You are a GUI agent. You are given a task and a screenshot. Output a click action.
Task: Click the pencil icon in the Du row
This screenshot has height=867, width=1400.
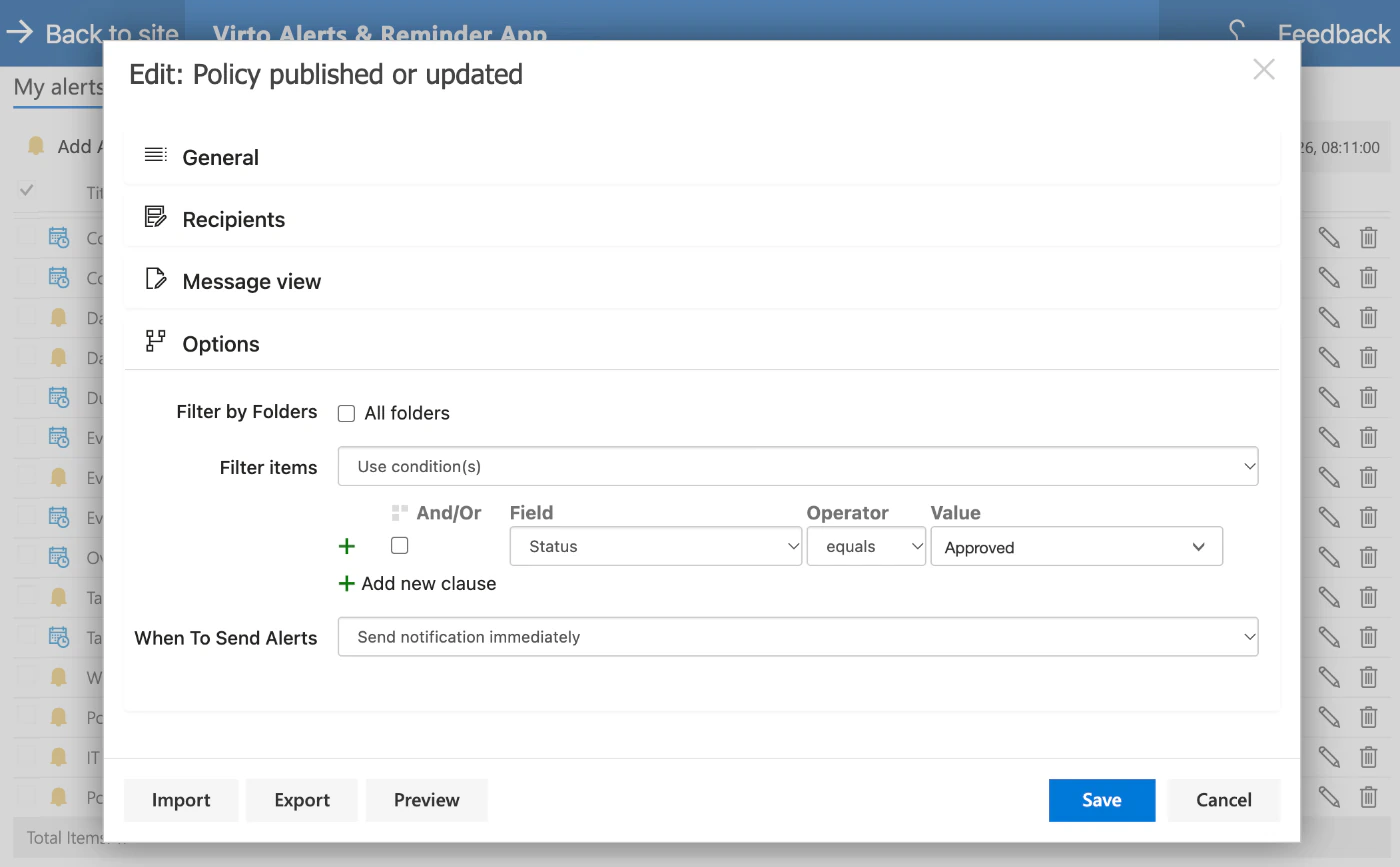[x=1329, y=397]
